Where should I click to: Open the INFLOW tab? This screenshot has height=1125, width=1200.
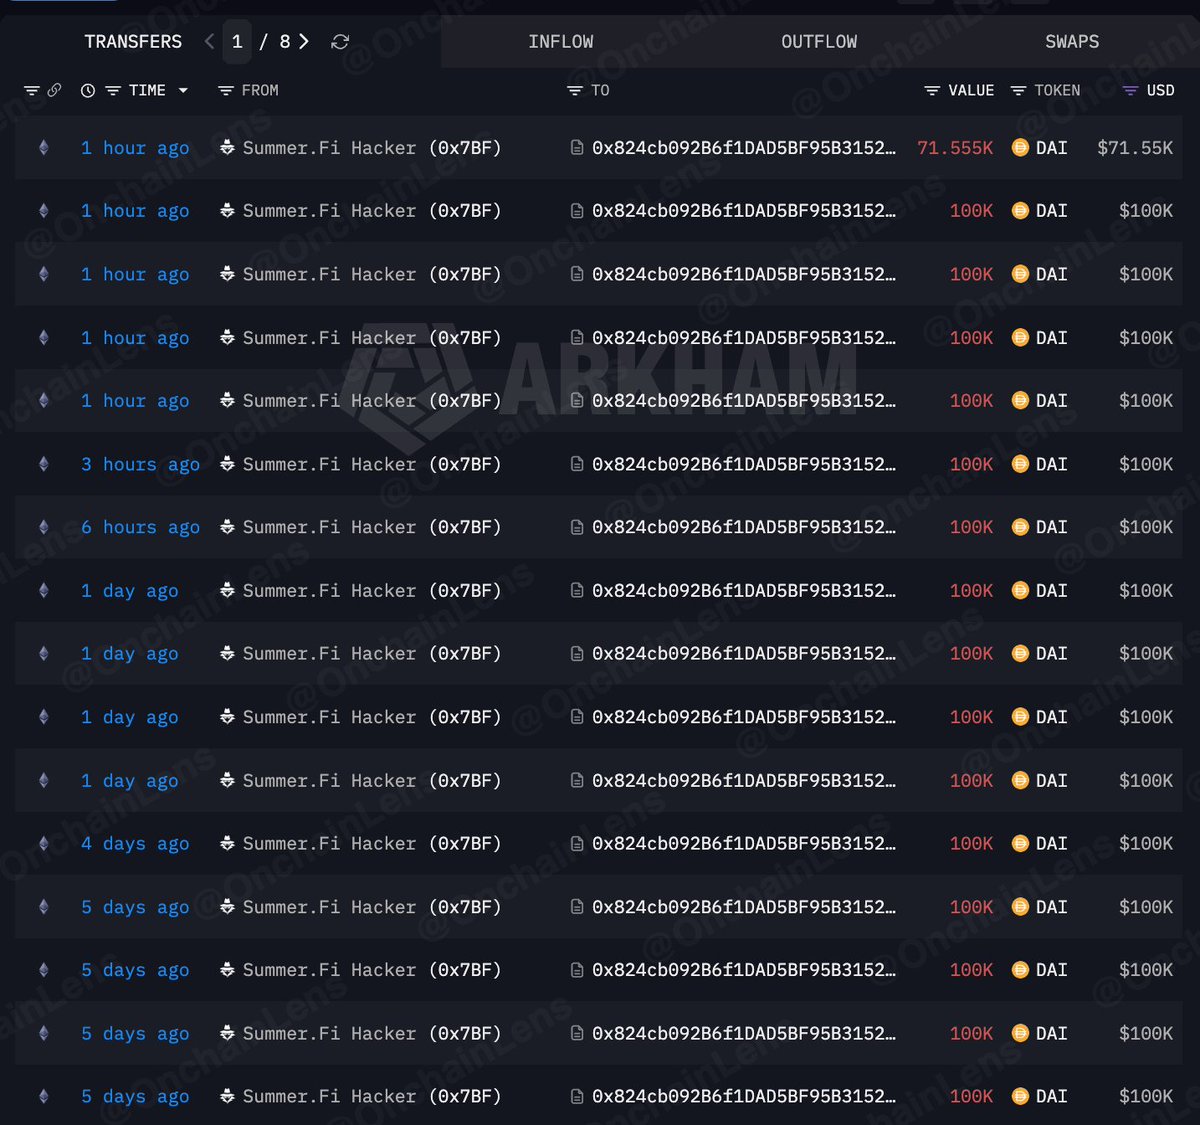[560, 41]
